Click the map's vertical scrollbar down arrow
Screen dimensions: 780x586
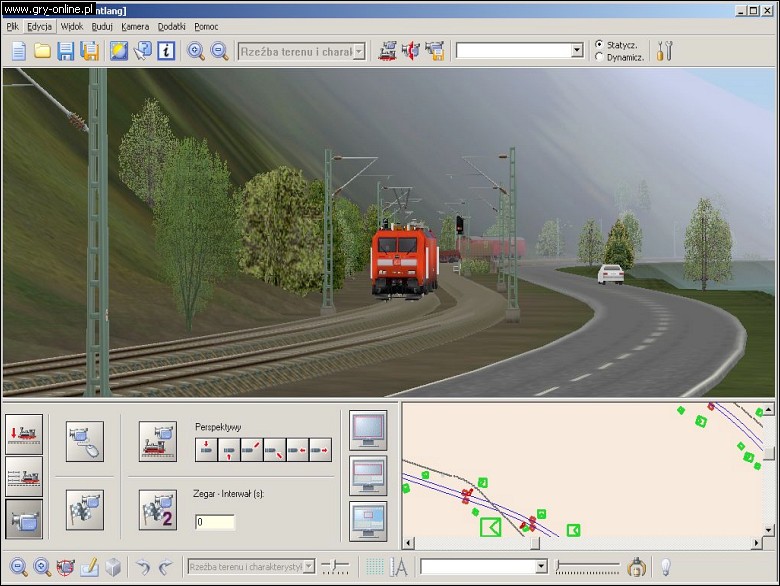[x=769, y=530]
